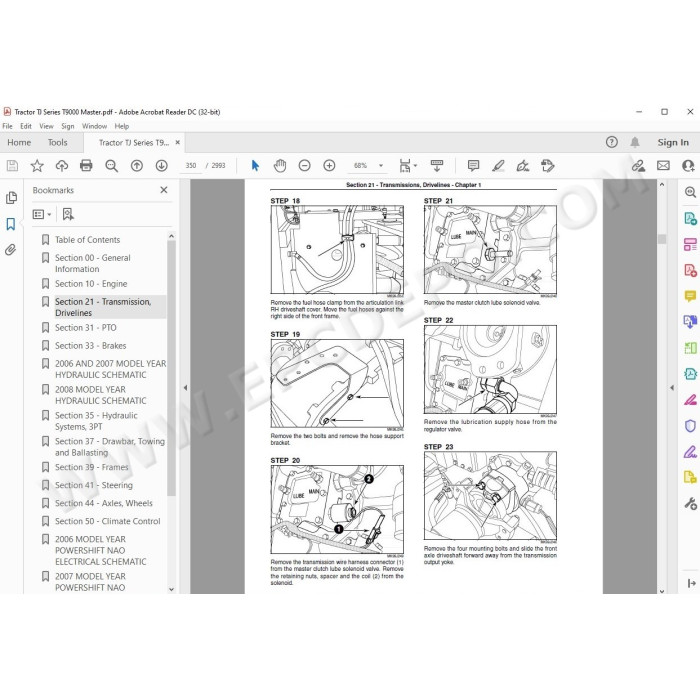The width and height of the screenshot is (700, 700).
Task: Click the page number input field
Action: [x=191, y=166]
